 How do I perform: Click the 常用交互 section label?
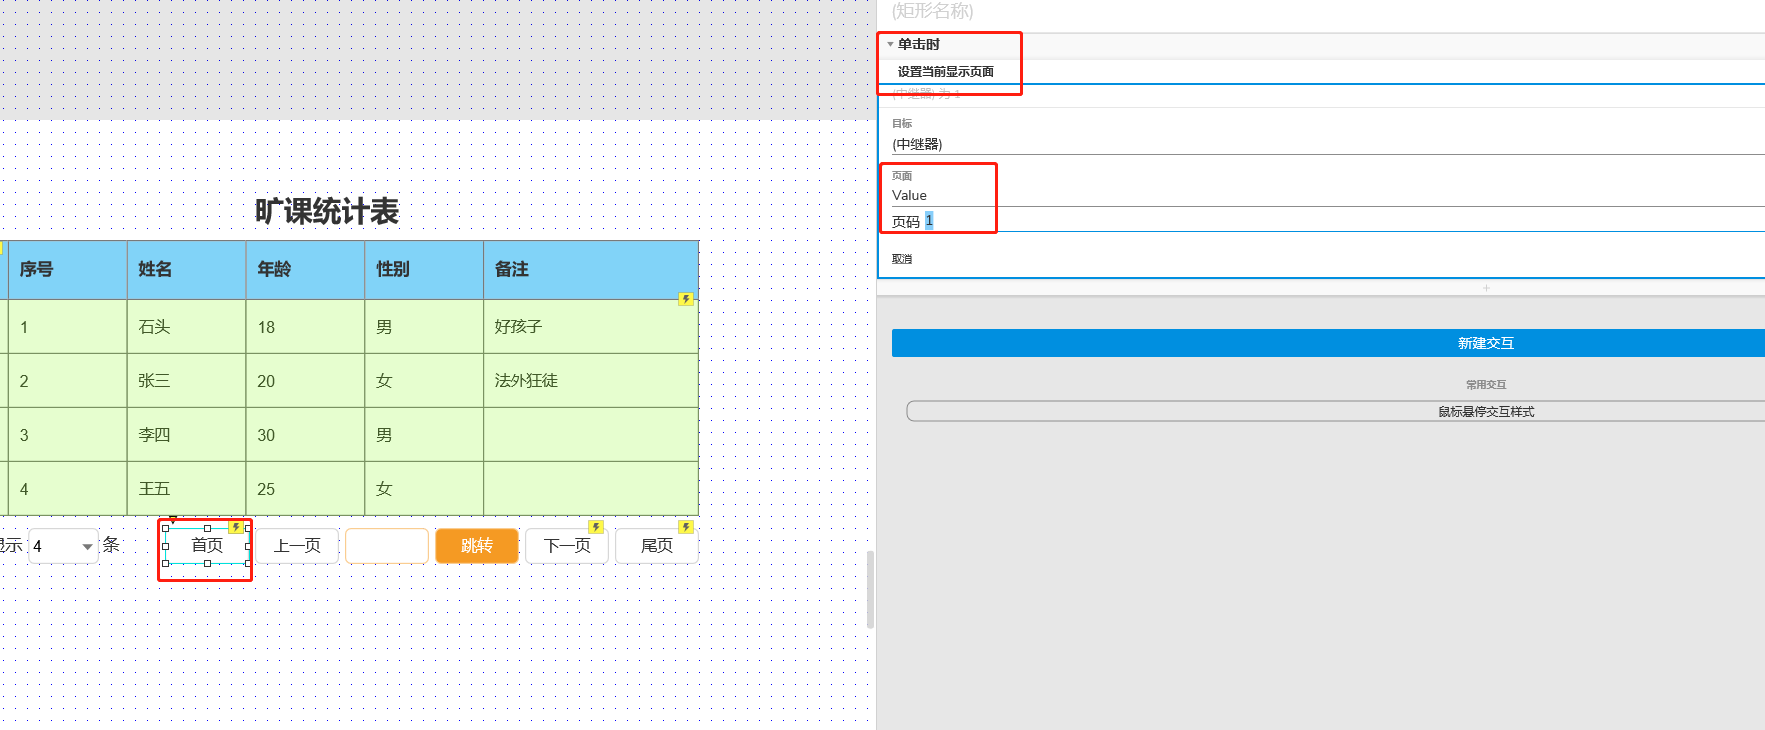pyautogui.click(x=1486, y=385)
